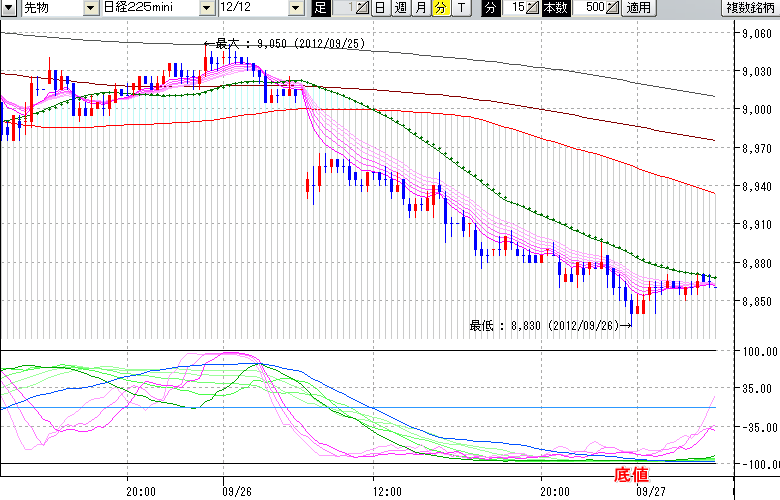Click the minute interval spinner next to 15
The image size is (780, 500).
[531, 8]
